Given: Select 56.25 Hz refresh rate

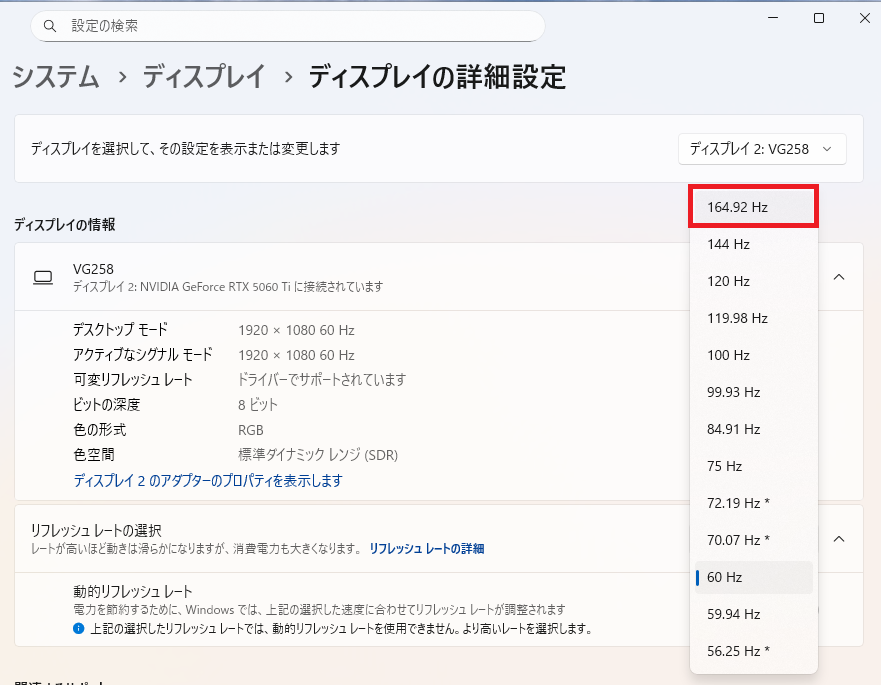Looking at the screenshot, I should [753, 650].
